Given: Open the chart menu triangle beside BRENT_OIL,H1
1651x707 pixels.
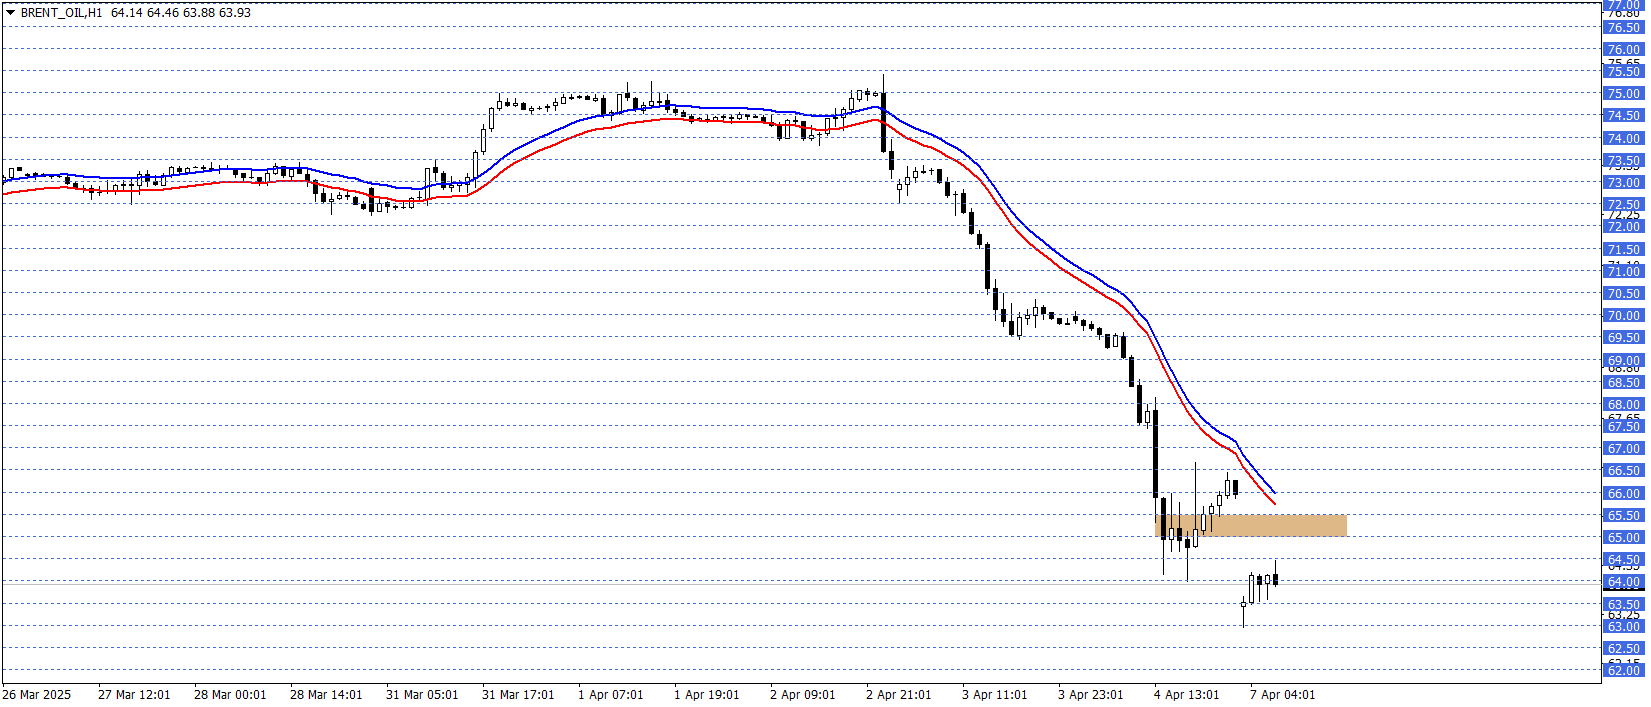Looking at the screenshot, I should pos(10,13).
